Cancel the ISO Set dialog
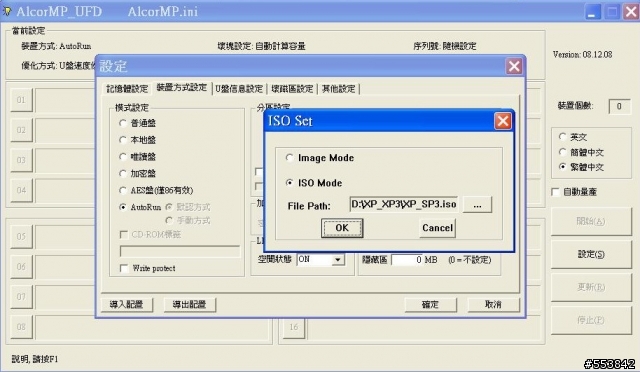 [x=437, y=228]
